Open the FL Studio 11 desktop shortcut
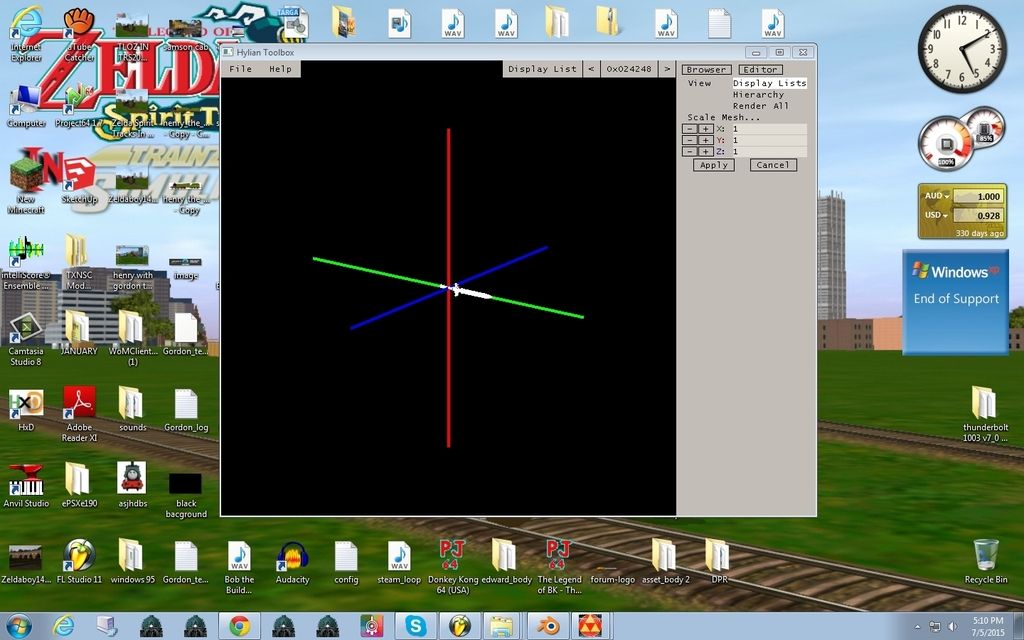1024x640 pixels. pyautogui.click(x=79, y=556)
